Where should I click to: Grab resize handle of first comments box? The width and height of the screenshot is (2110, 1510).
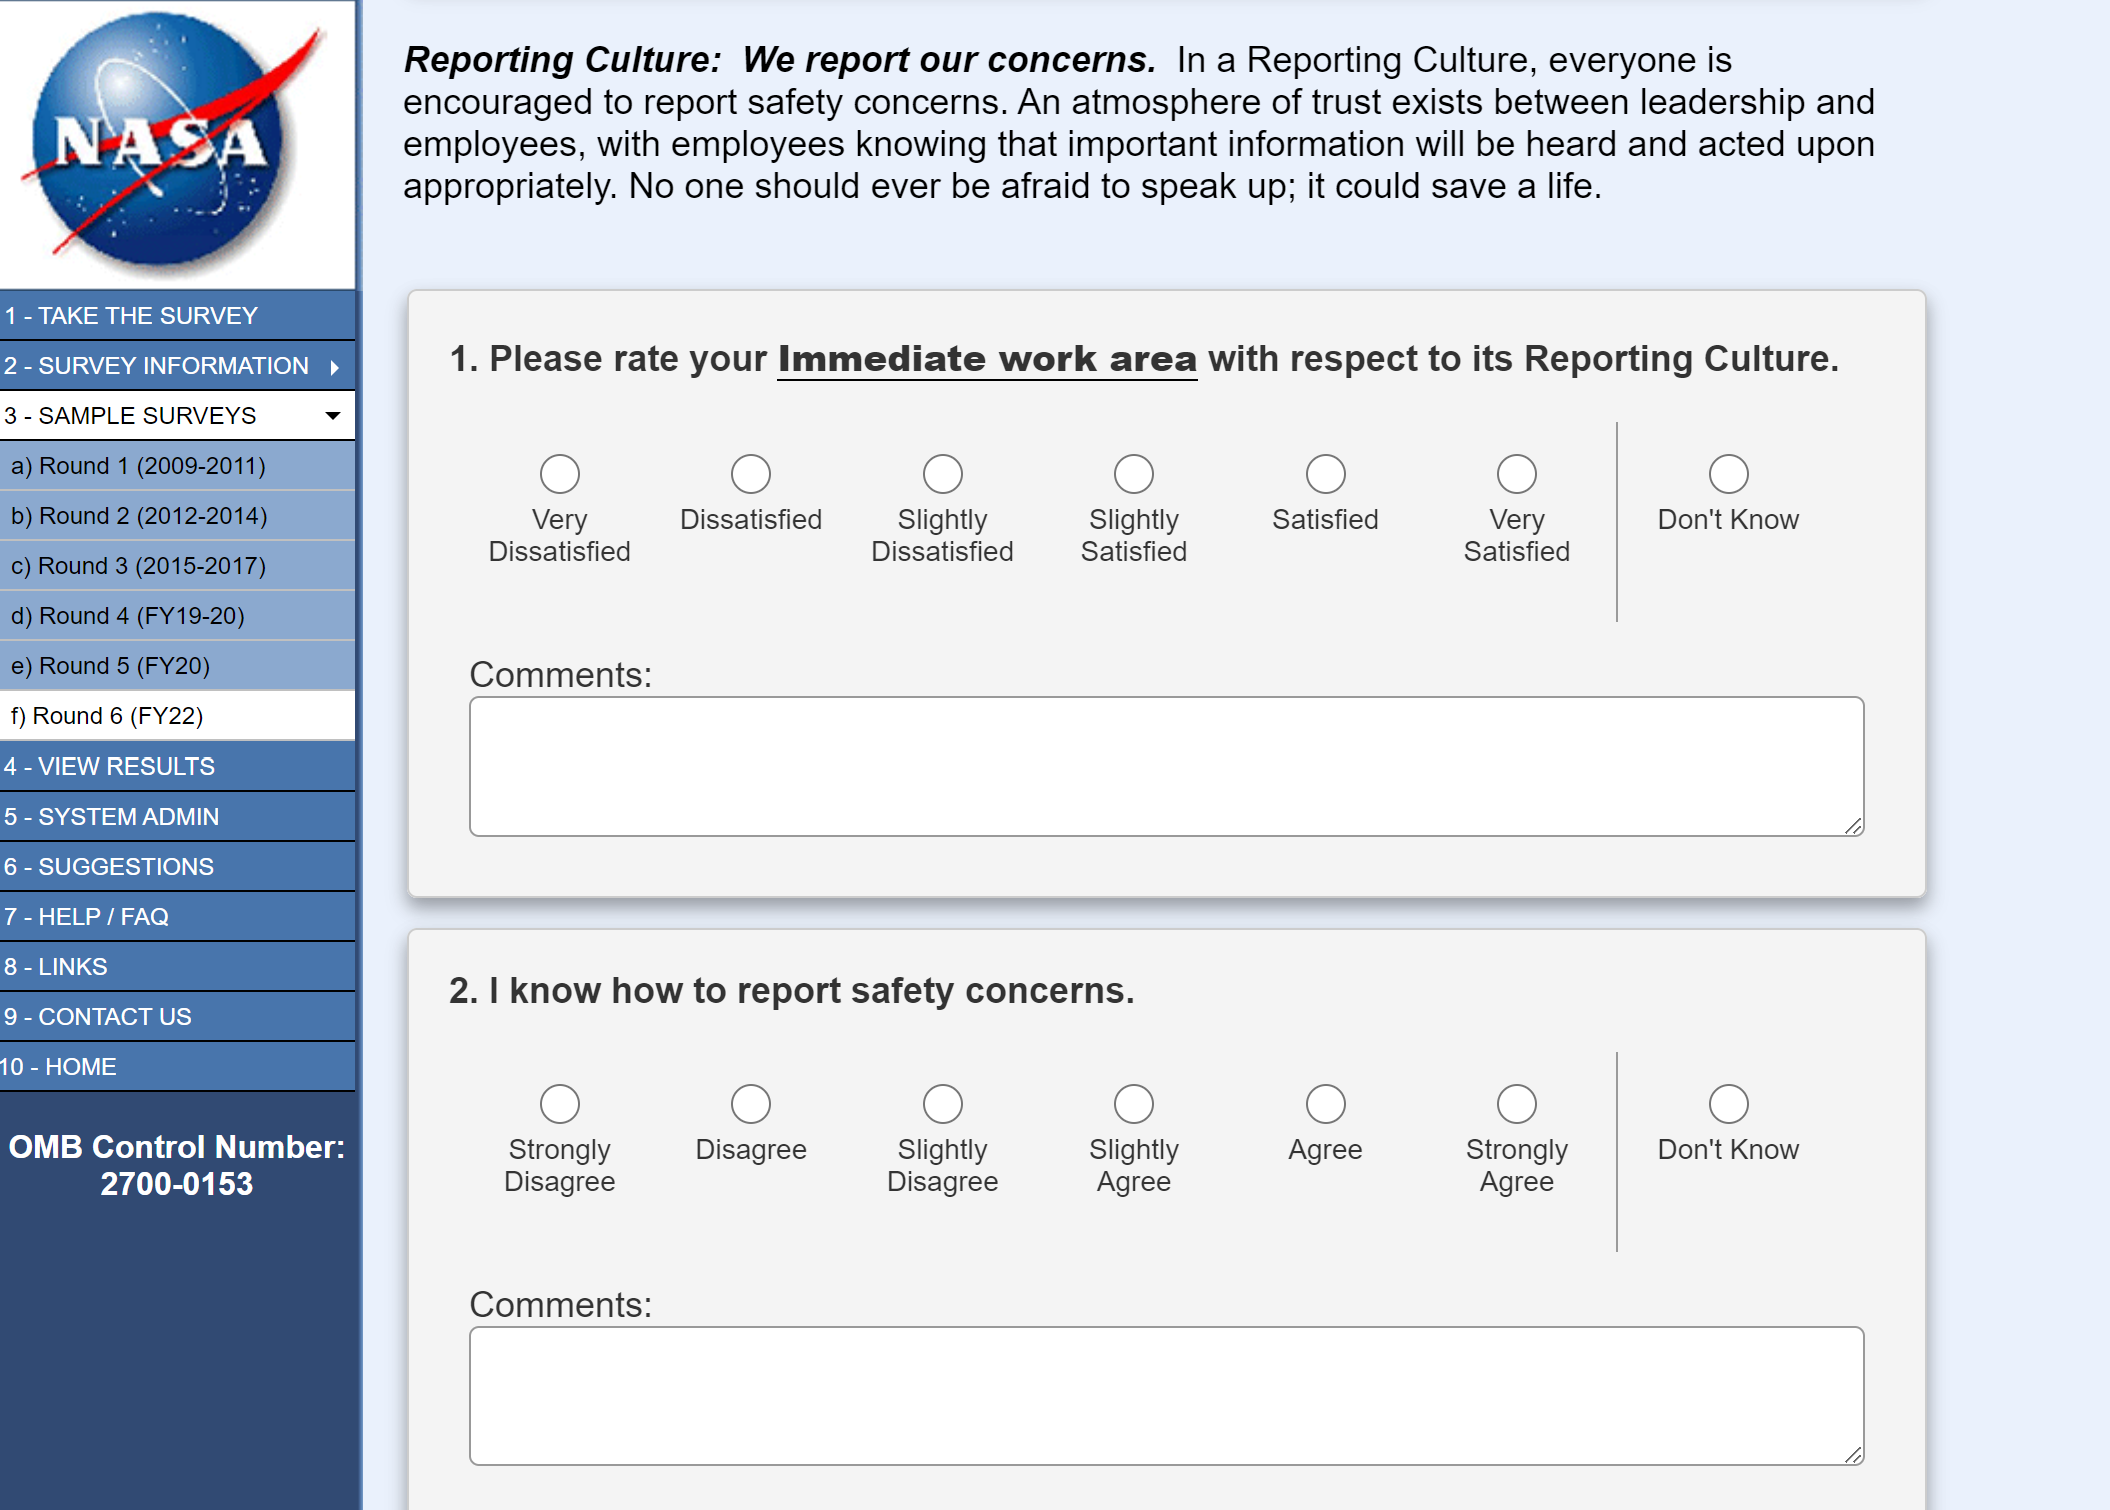(1853, 826)
